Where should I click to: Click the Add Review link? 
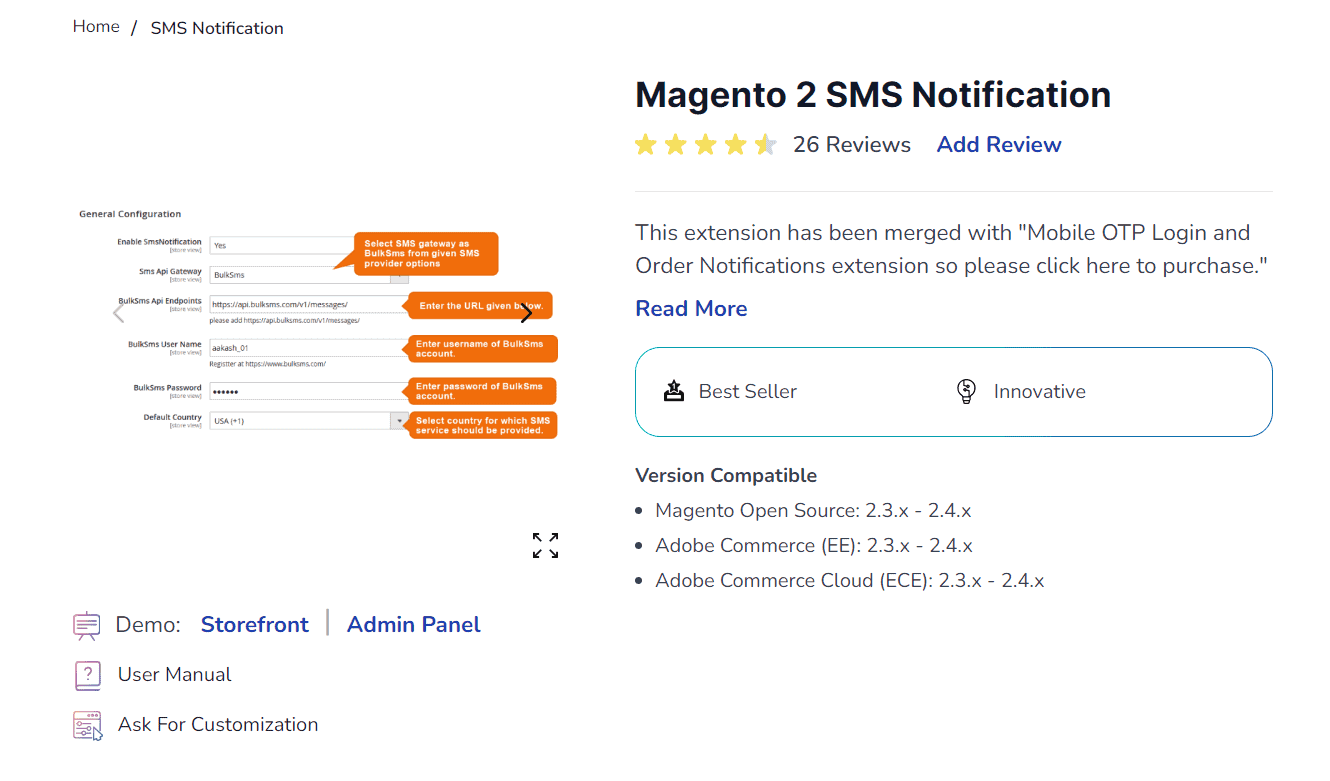998,144
